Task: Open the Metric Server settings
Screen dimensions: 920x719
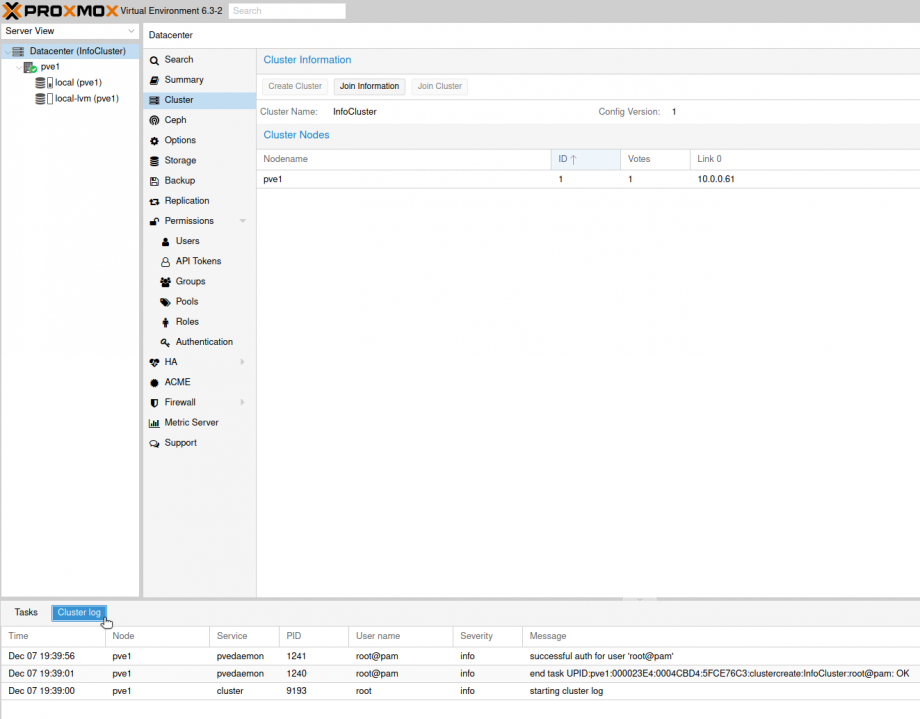Action: click(189, 422)
